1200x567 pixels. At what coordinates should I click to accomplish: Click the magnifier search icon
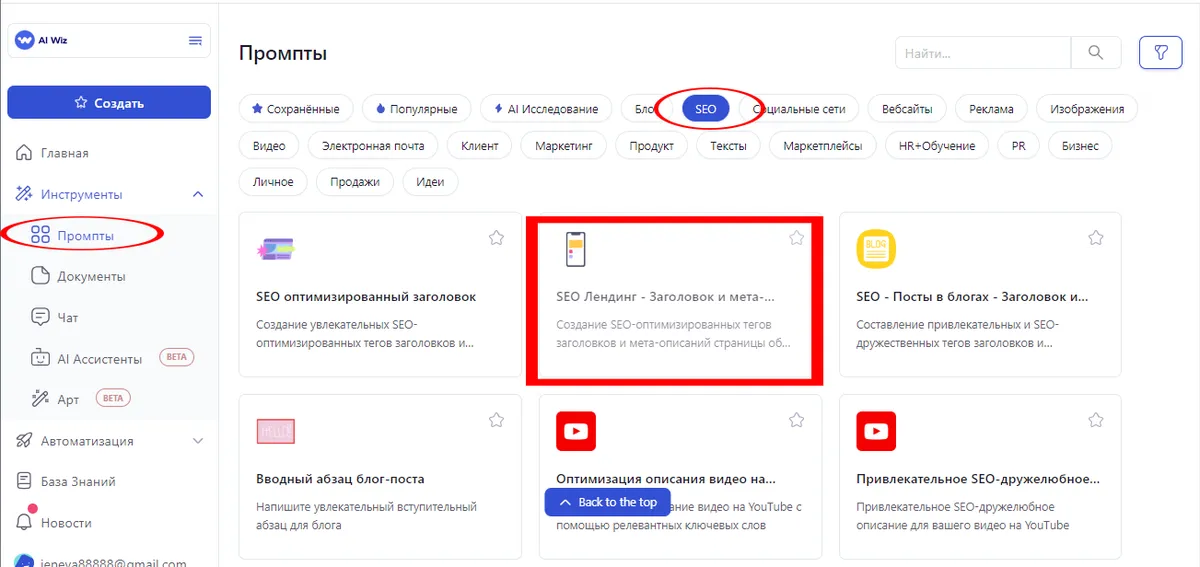1096,53
